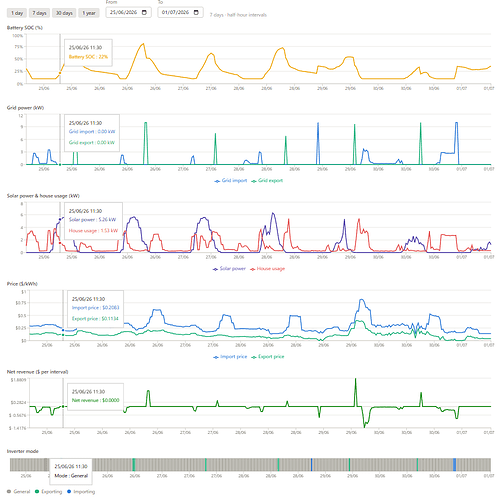The height and width of the screenshot is (500, 501).
Task: Click Battery SOC : 22% tooltip value
Action: click(88, 57)
